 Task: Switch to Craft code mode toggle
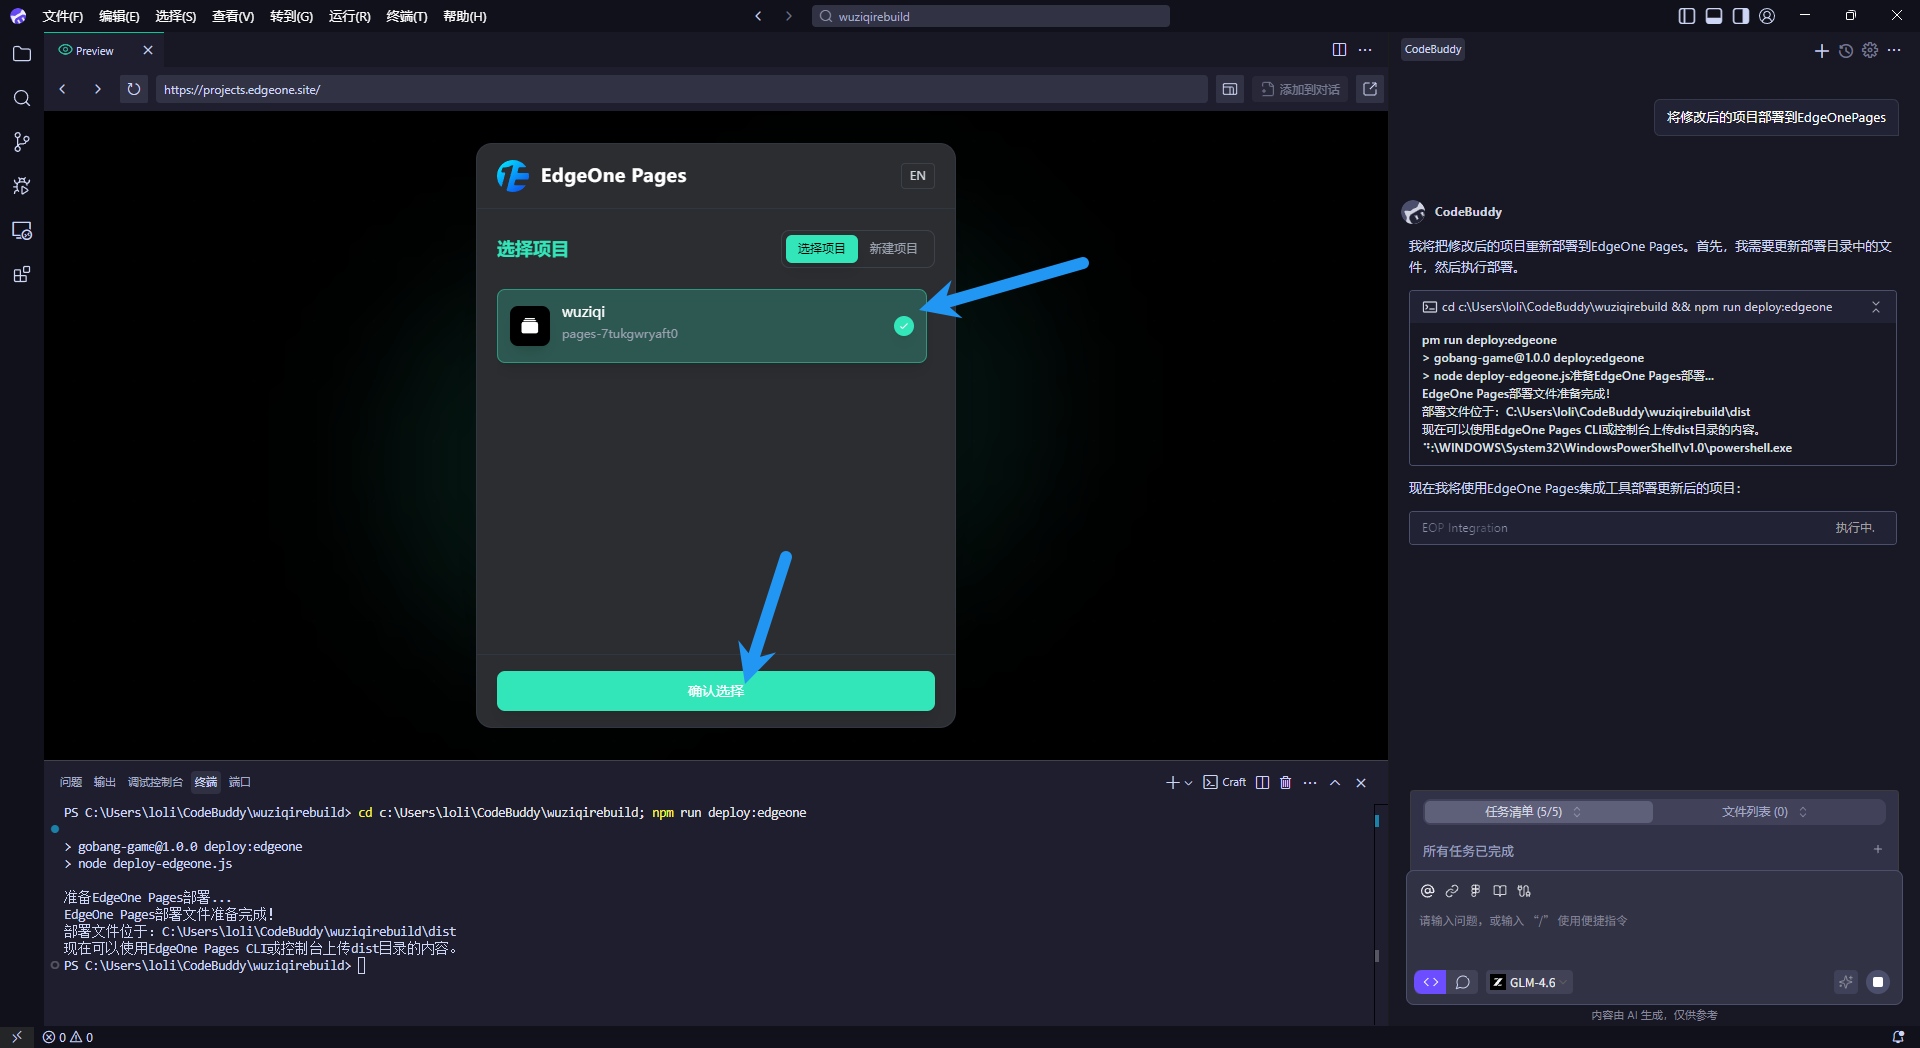tap(1430, 982)
